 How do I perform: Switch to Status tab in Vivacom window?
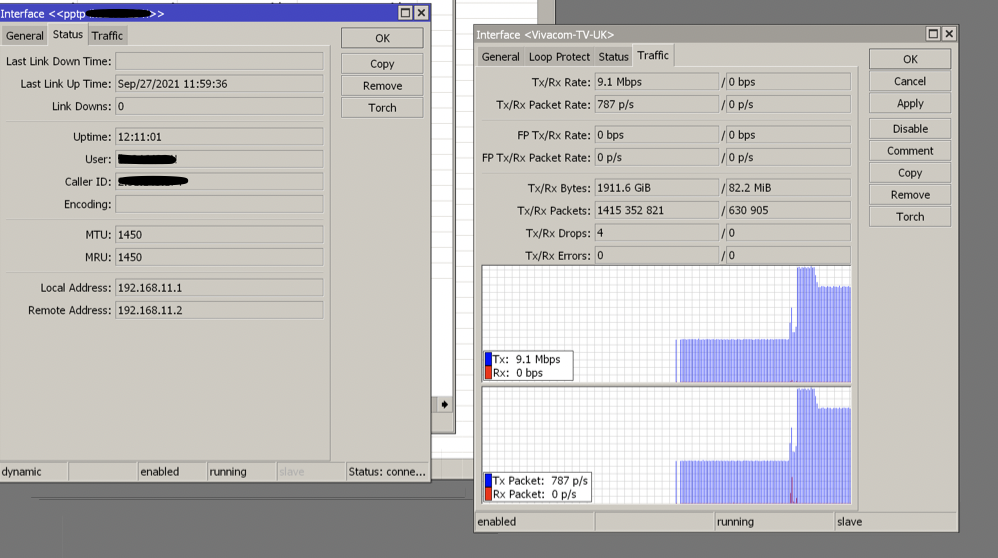pyautogui.click(x=613, y=57)
